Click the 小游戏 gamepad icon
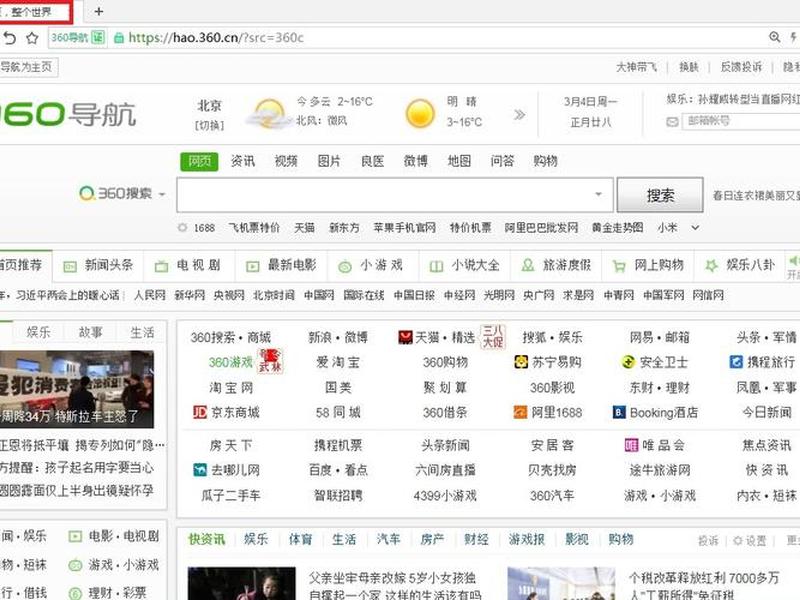Viewport: 800px width, 600px height. click(x=345, y=266)
